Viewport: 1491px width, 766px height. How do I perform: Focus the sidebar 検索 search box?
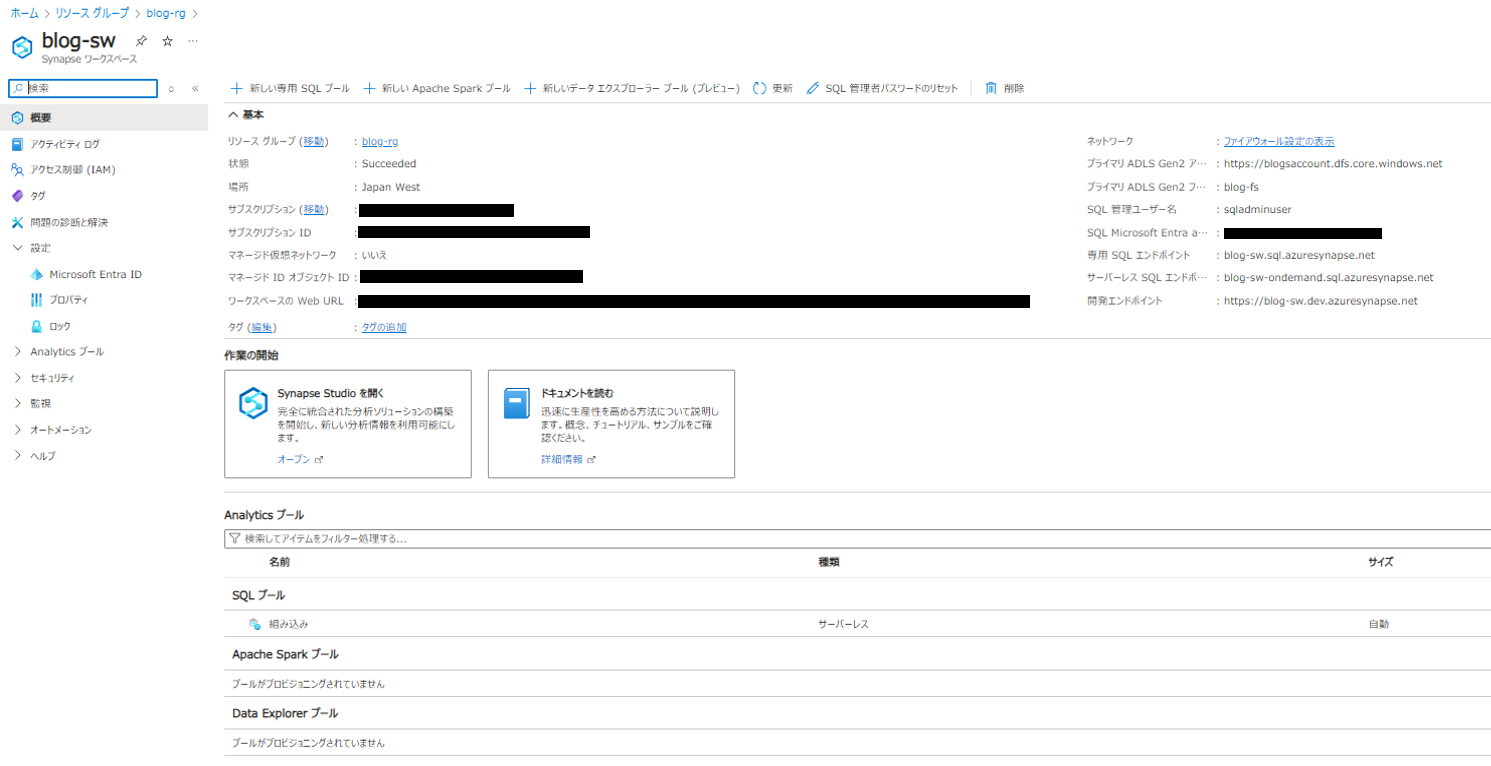(83, 88)
